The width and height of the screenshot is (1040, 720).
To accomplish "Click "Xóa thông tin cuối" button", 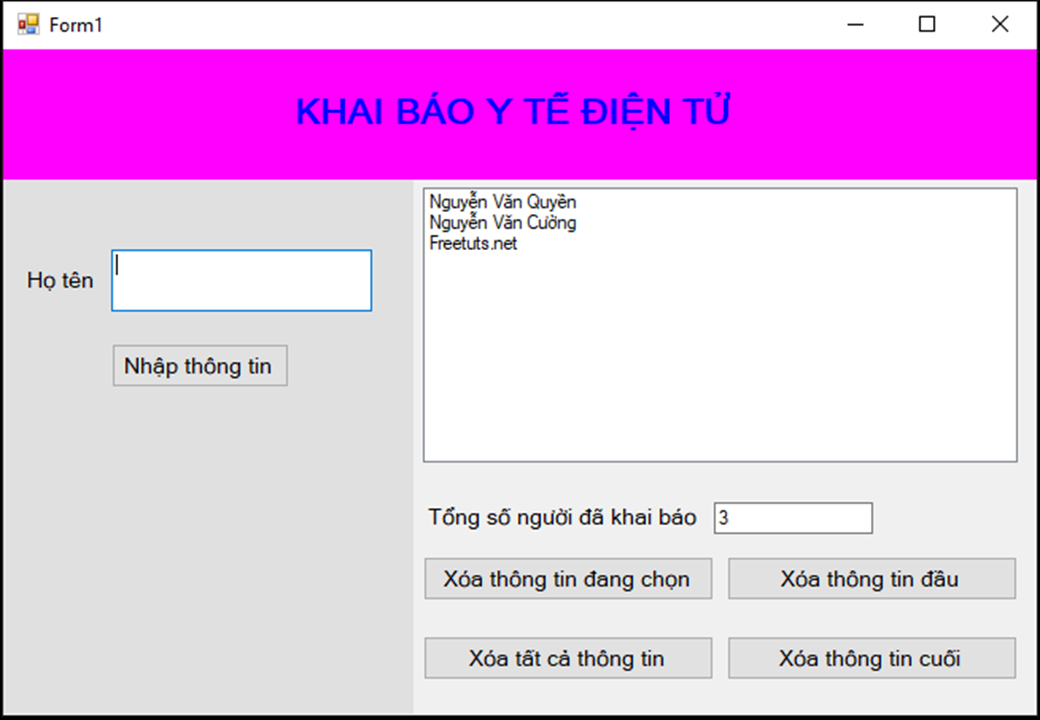I will pos(871,657).
